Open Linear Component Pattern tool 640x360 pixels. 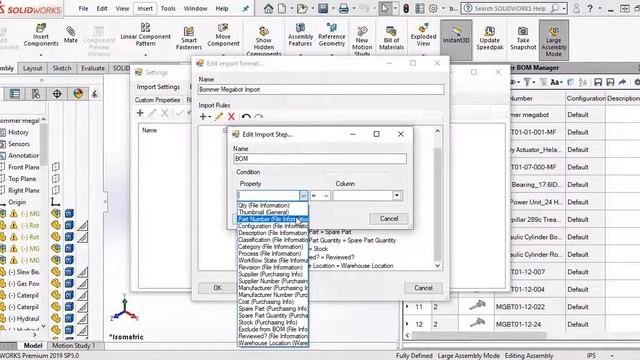(145, 34)
